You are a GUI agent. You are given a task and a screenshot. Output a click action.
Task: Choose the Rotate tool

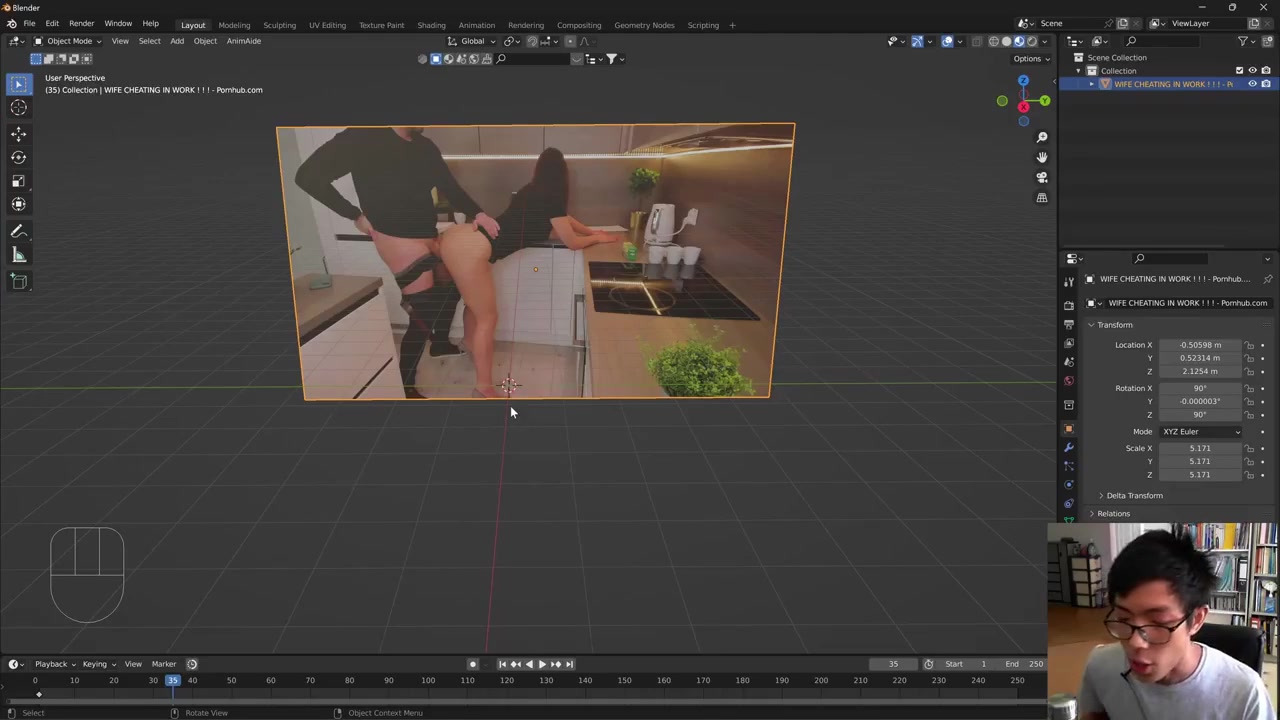(x=18, y=157)
